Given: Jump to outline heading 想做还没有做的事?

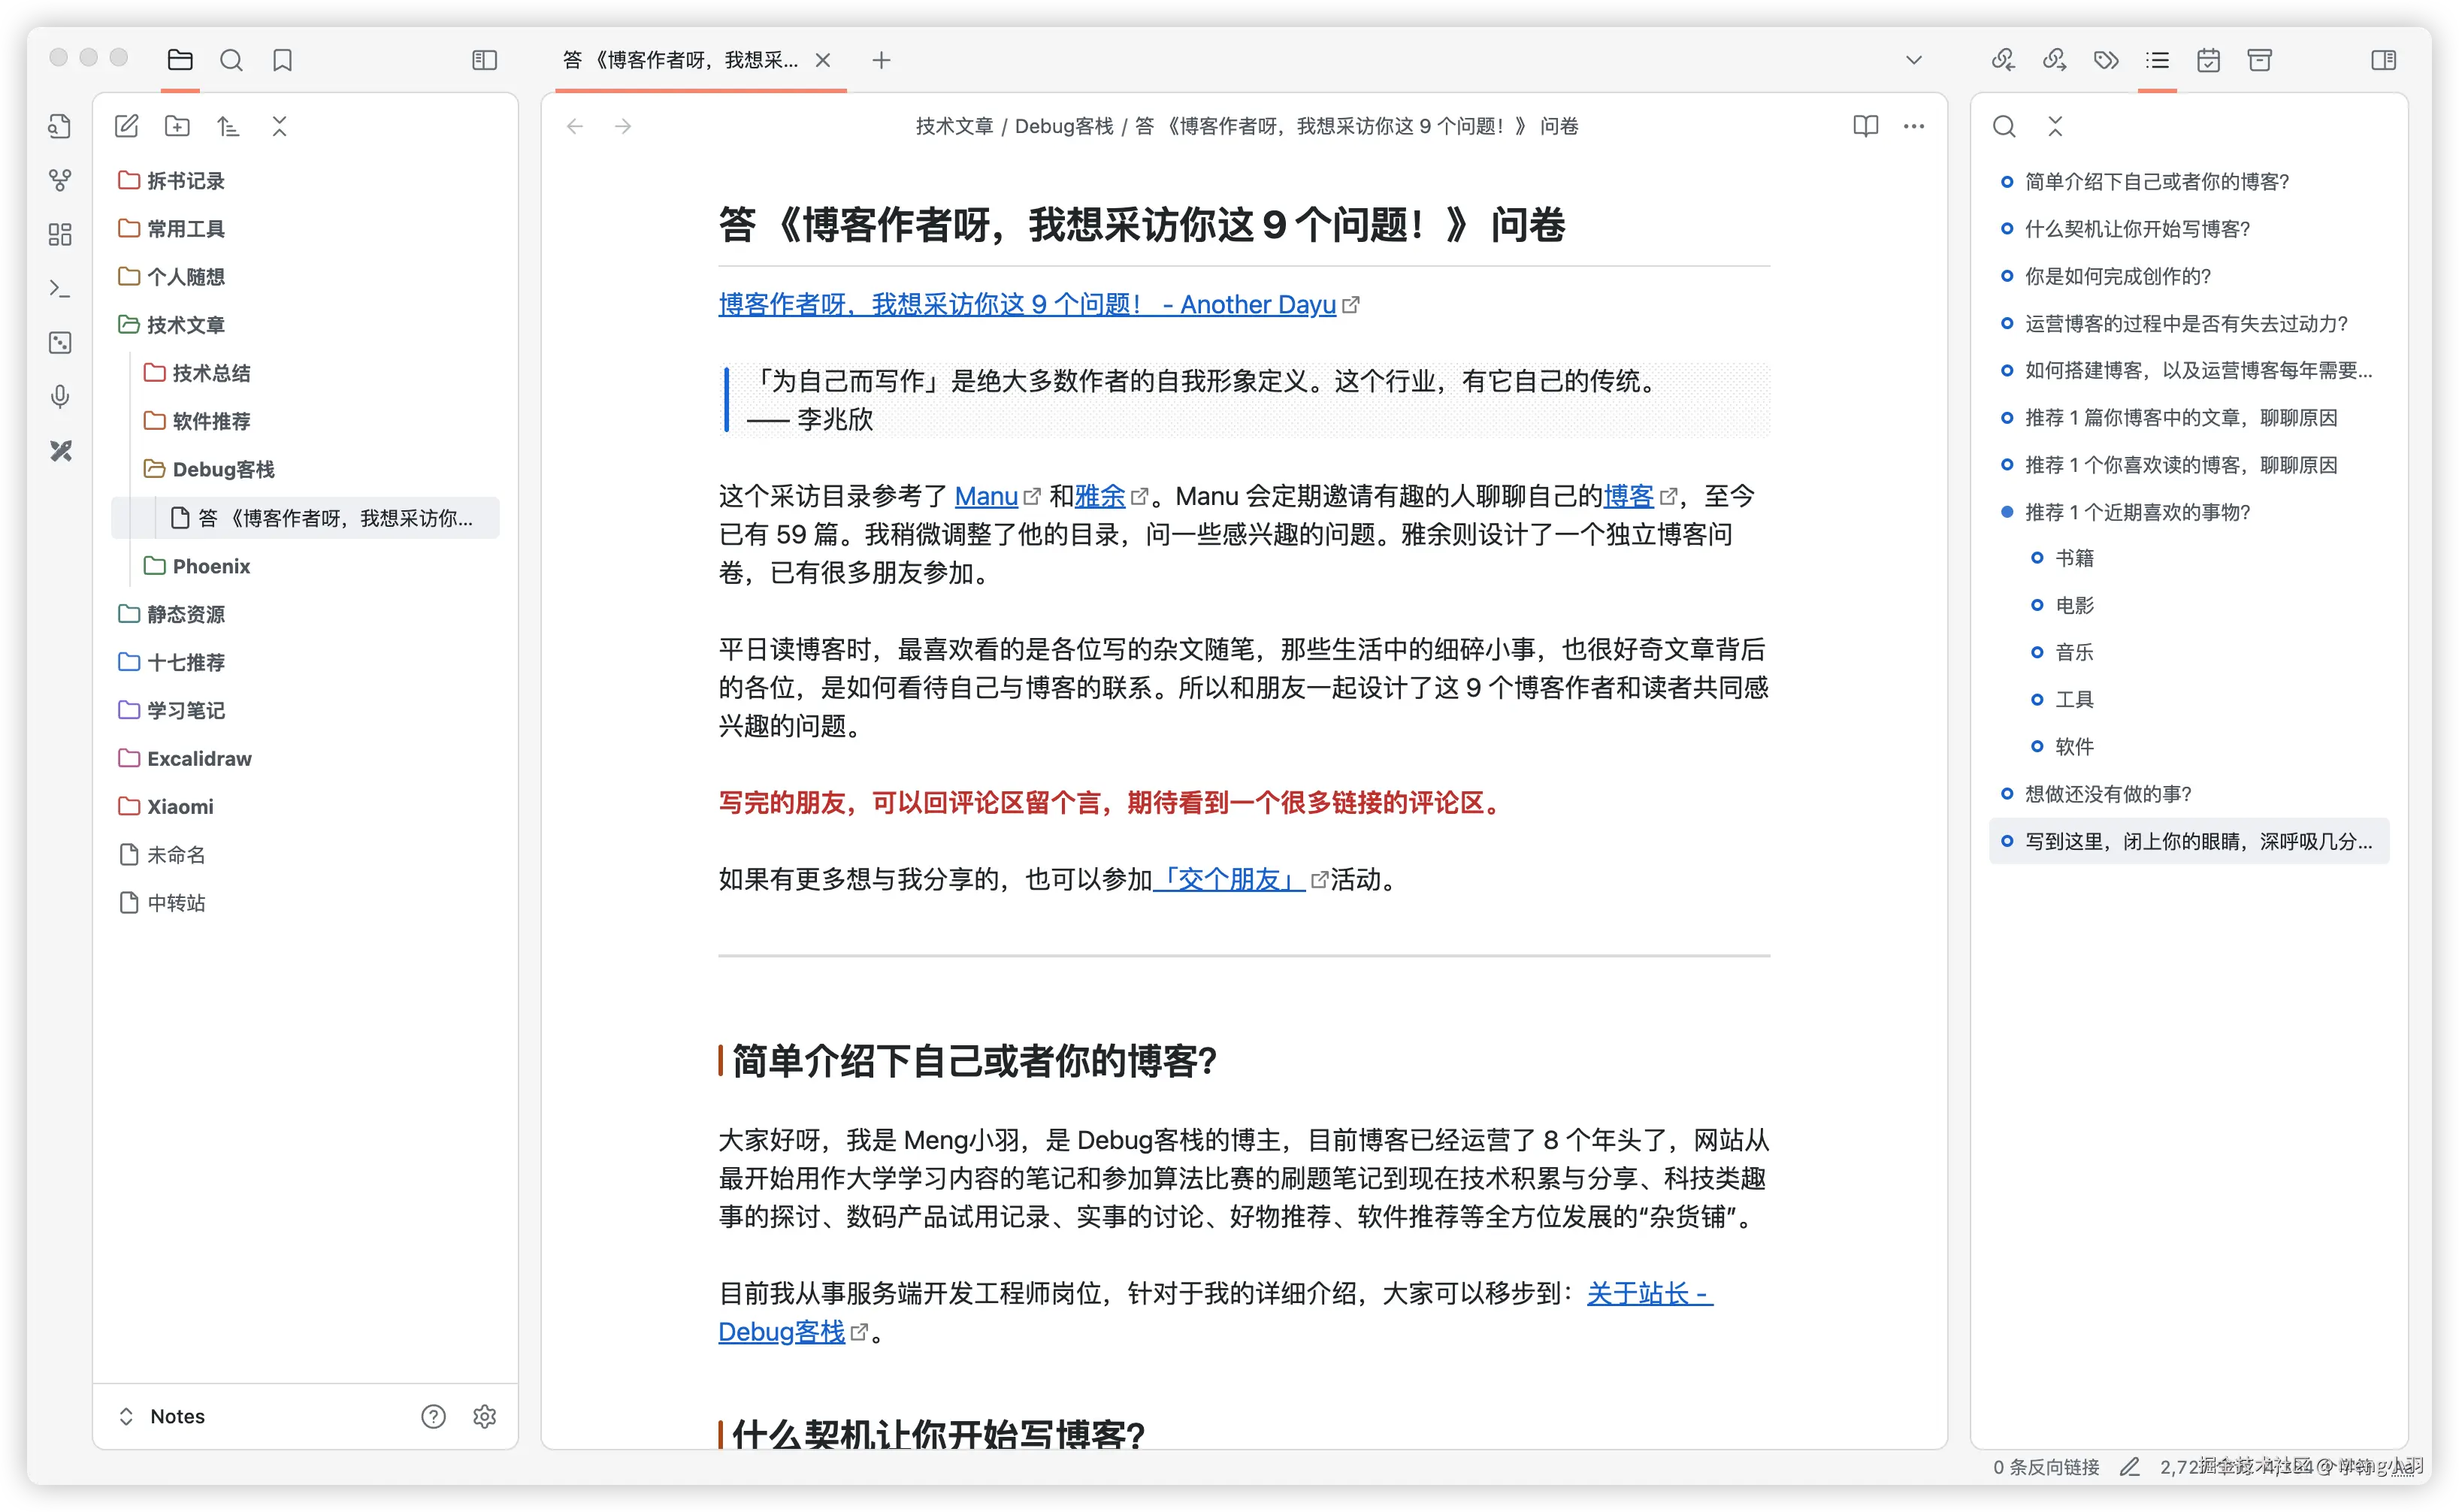Looking at the screenshot, I should click(x=2107, y=794).
